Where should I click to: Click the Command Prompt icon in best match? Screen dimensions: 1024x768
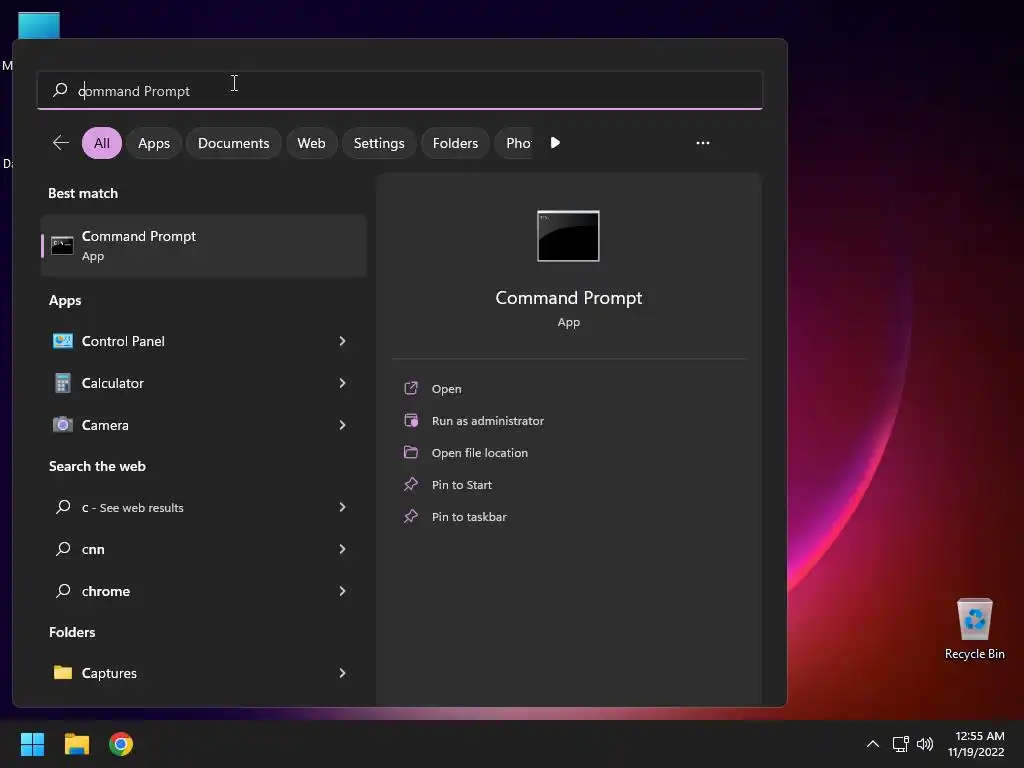click(x=62, y=246)
